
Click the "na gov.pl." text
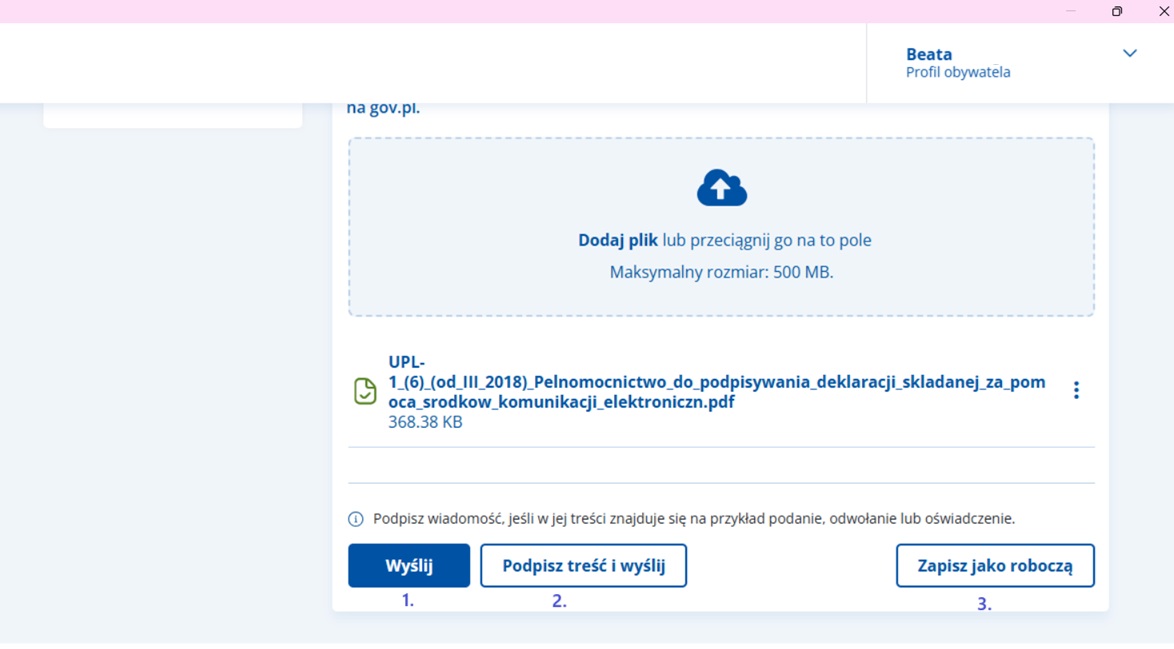click(x=383, y=108)
